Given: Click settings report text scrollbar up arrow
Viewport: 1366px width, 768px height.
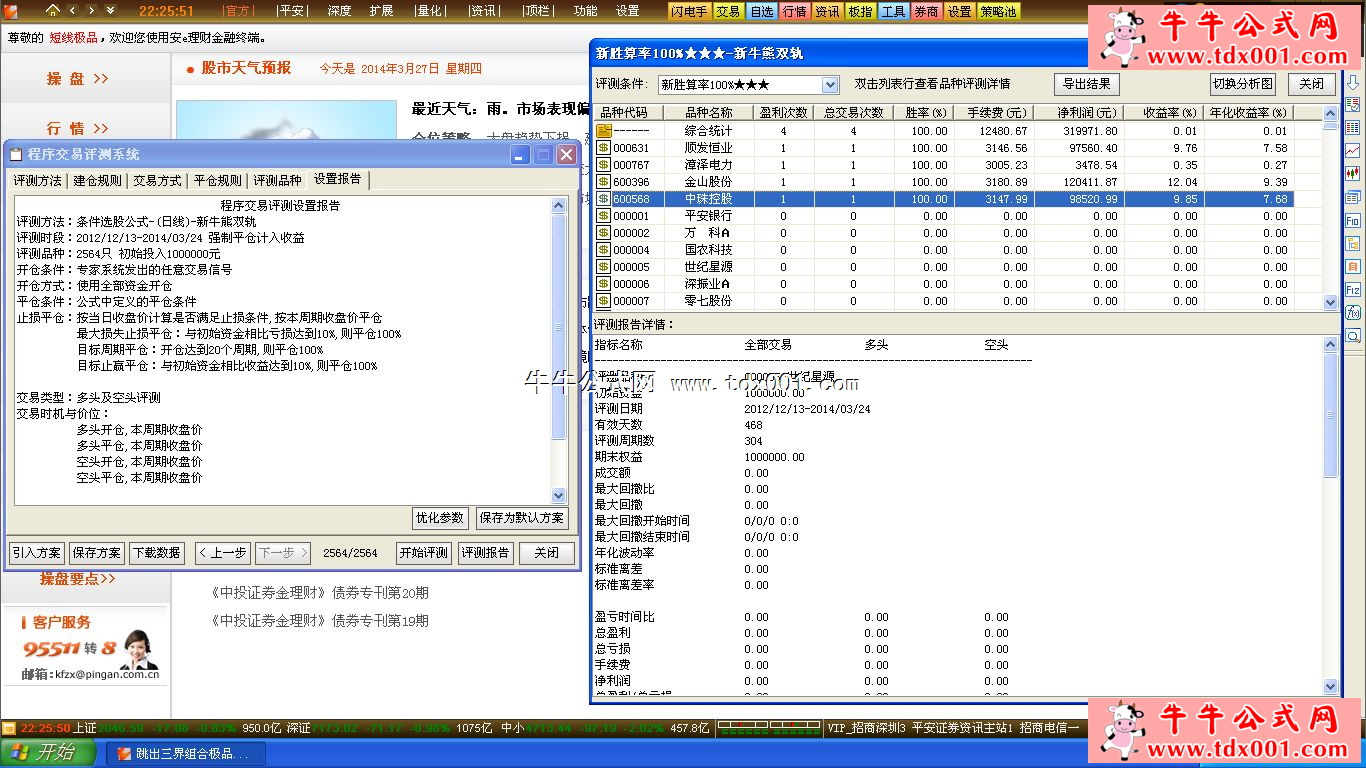Looking at the screenshot, I should point(559,205).
